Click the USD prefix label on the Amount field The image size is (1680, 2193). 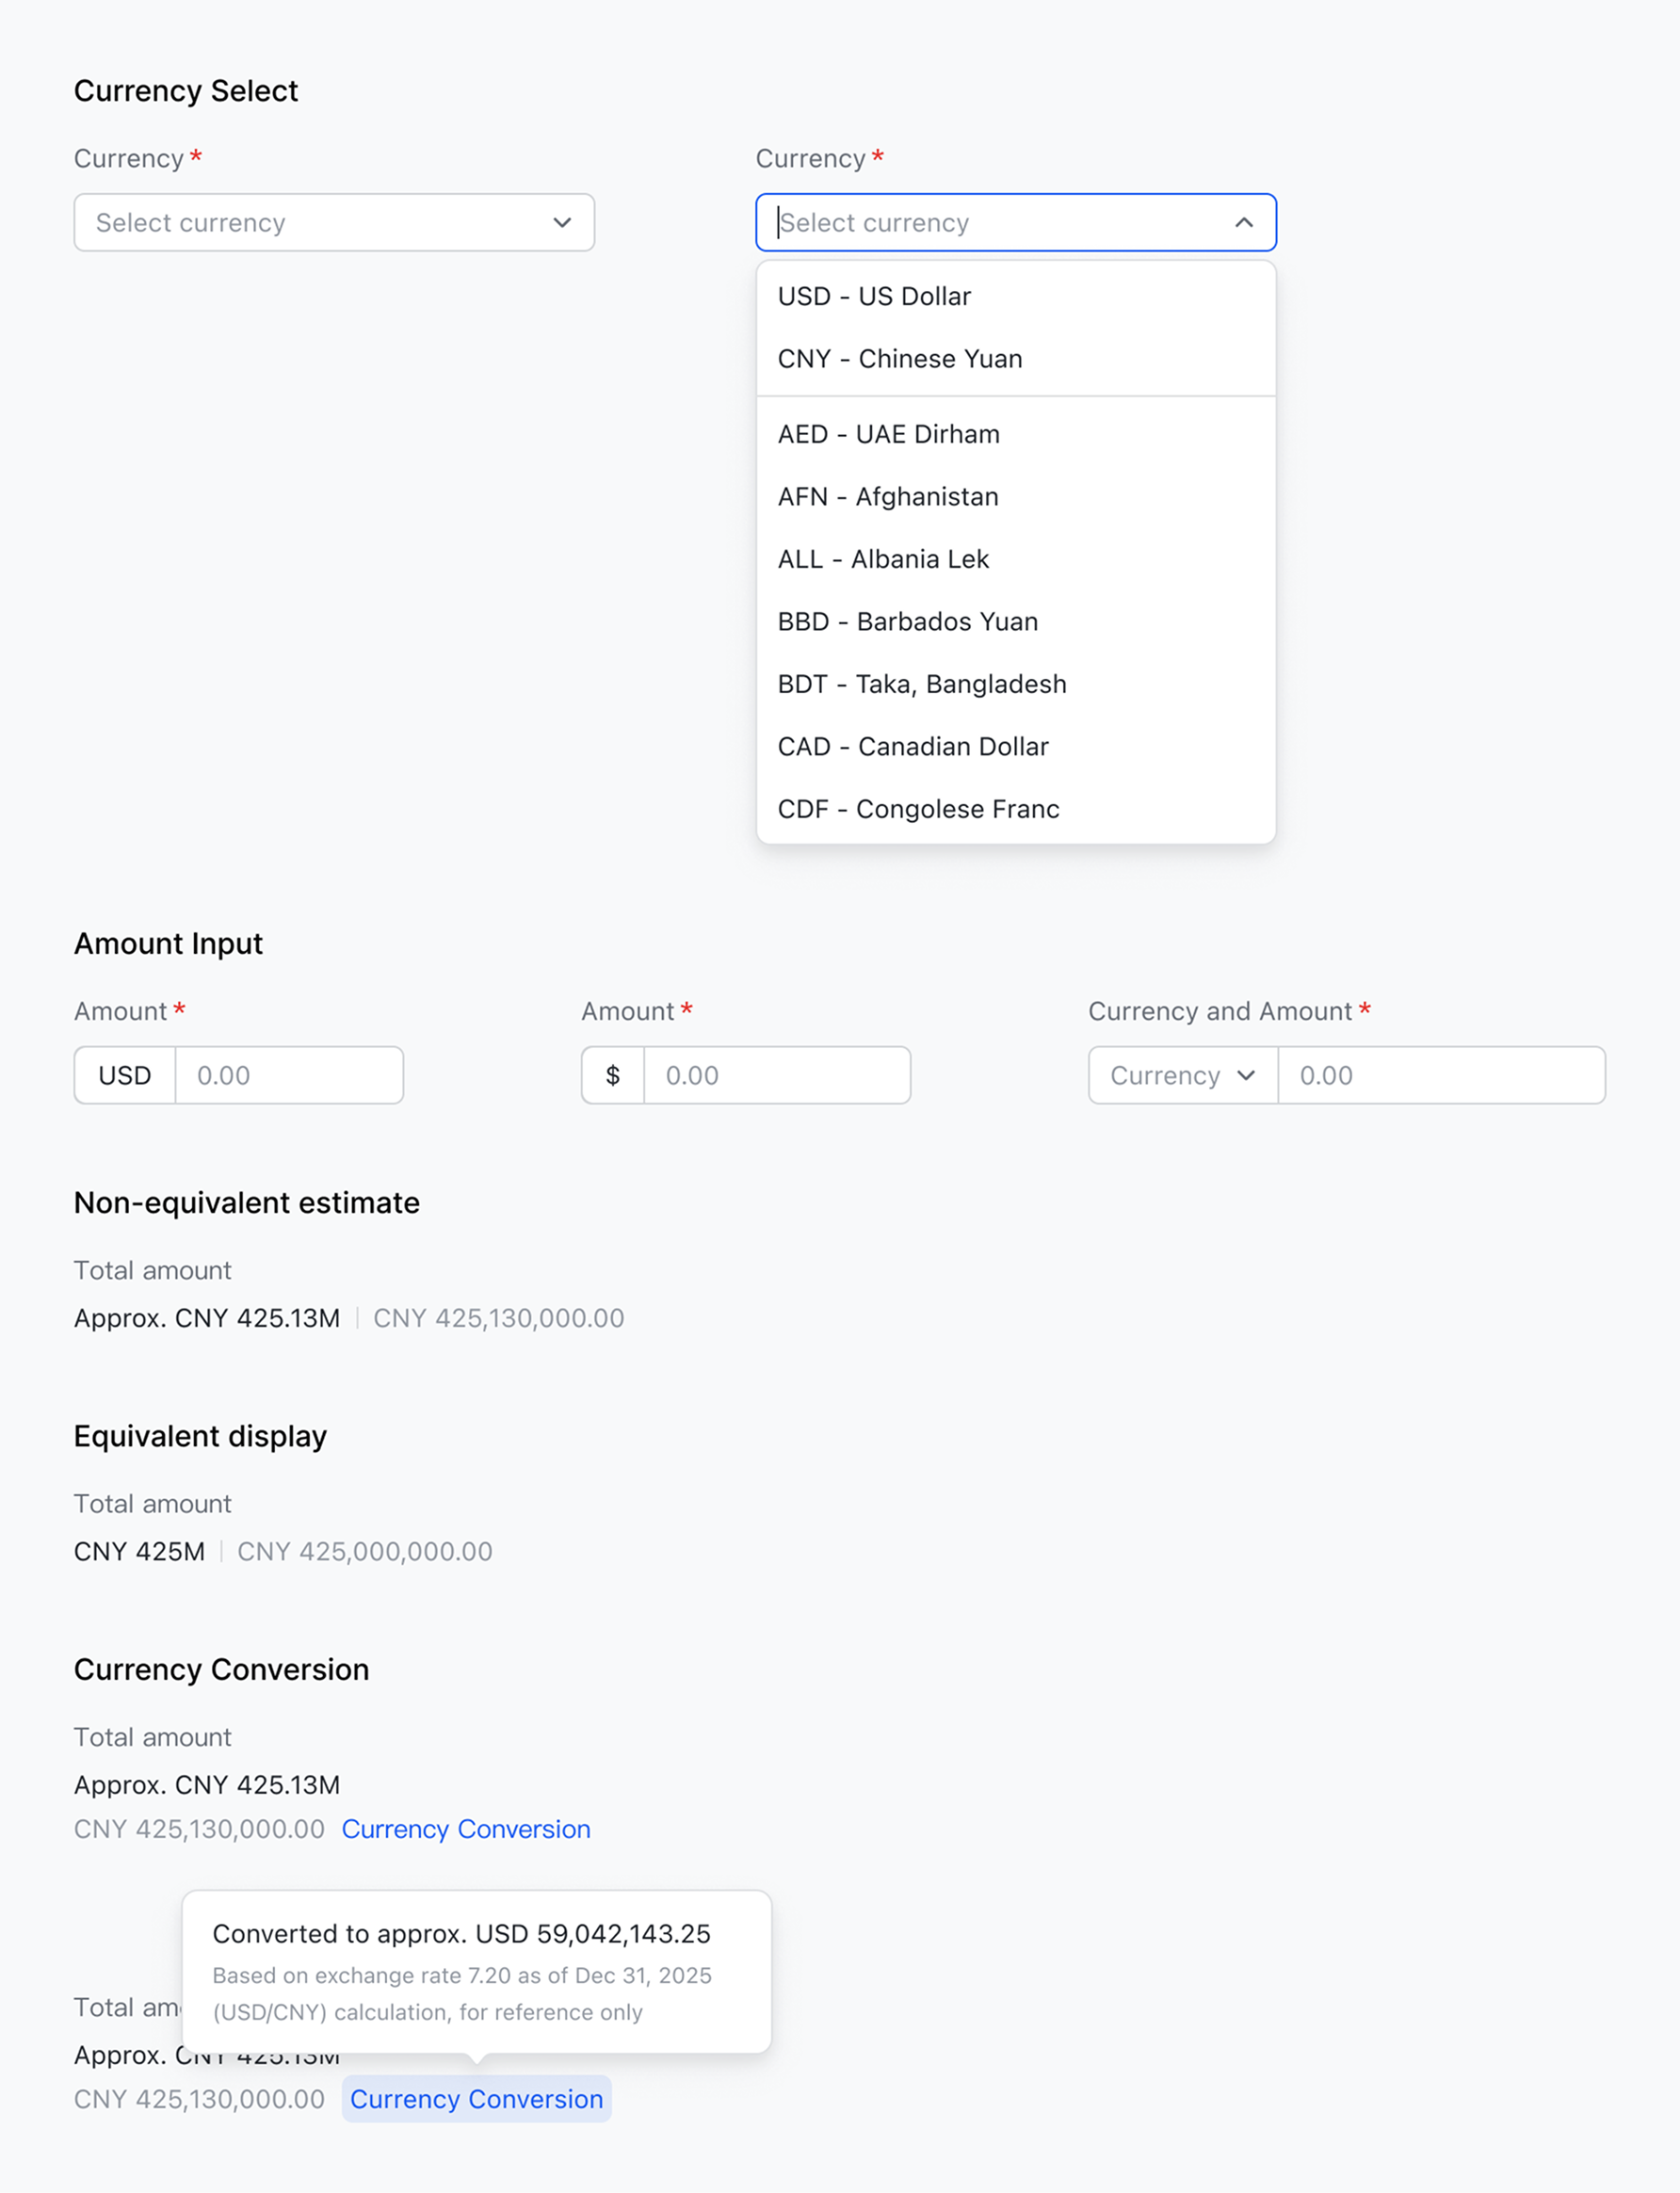(x=124, y=1075)
